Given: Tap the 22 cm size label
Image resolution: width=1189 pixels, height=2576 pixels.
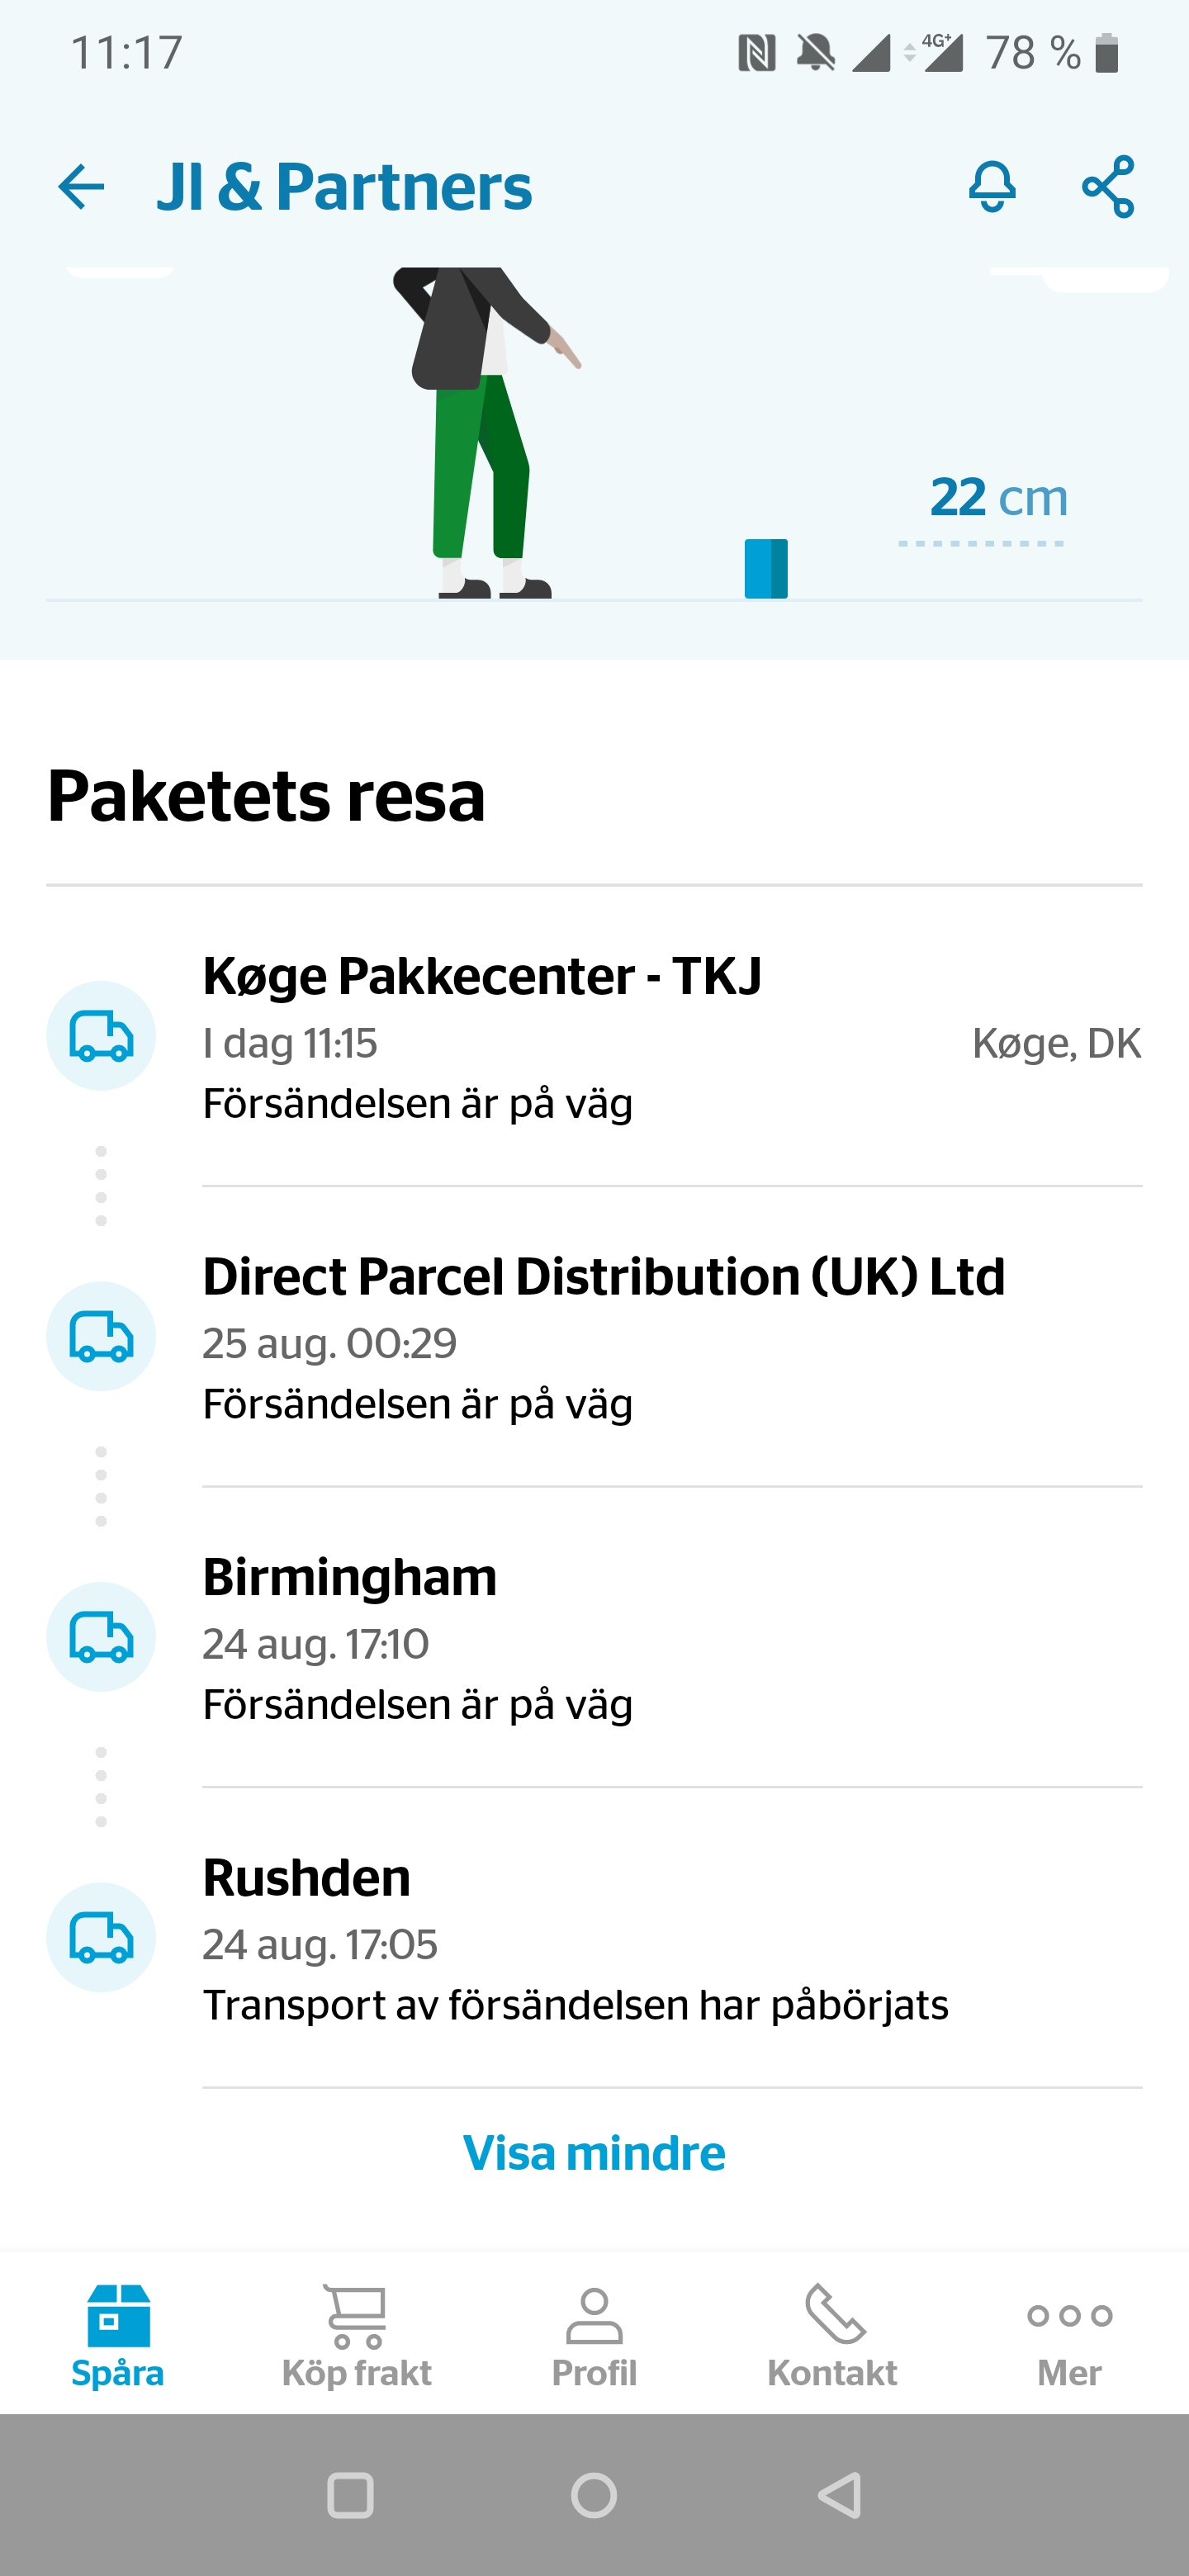Looking at the screenshot, I should (998, 497).
